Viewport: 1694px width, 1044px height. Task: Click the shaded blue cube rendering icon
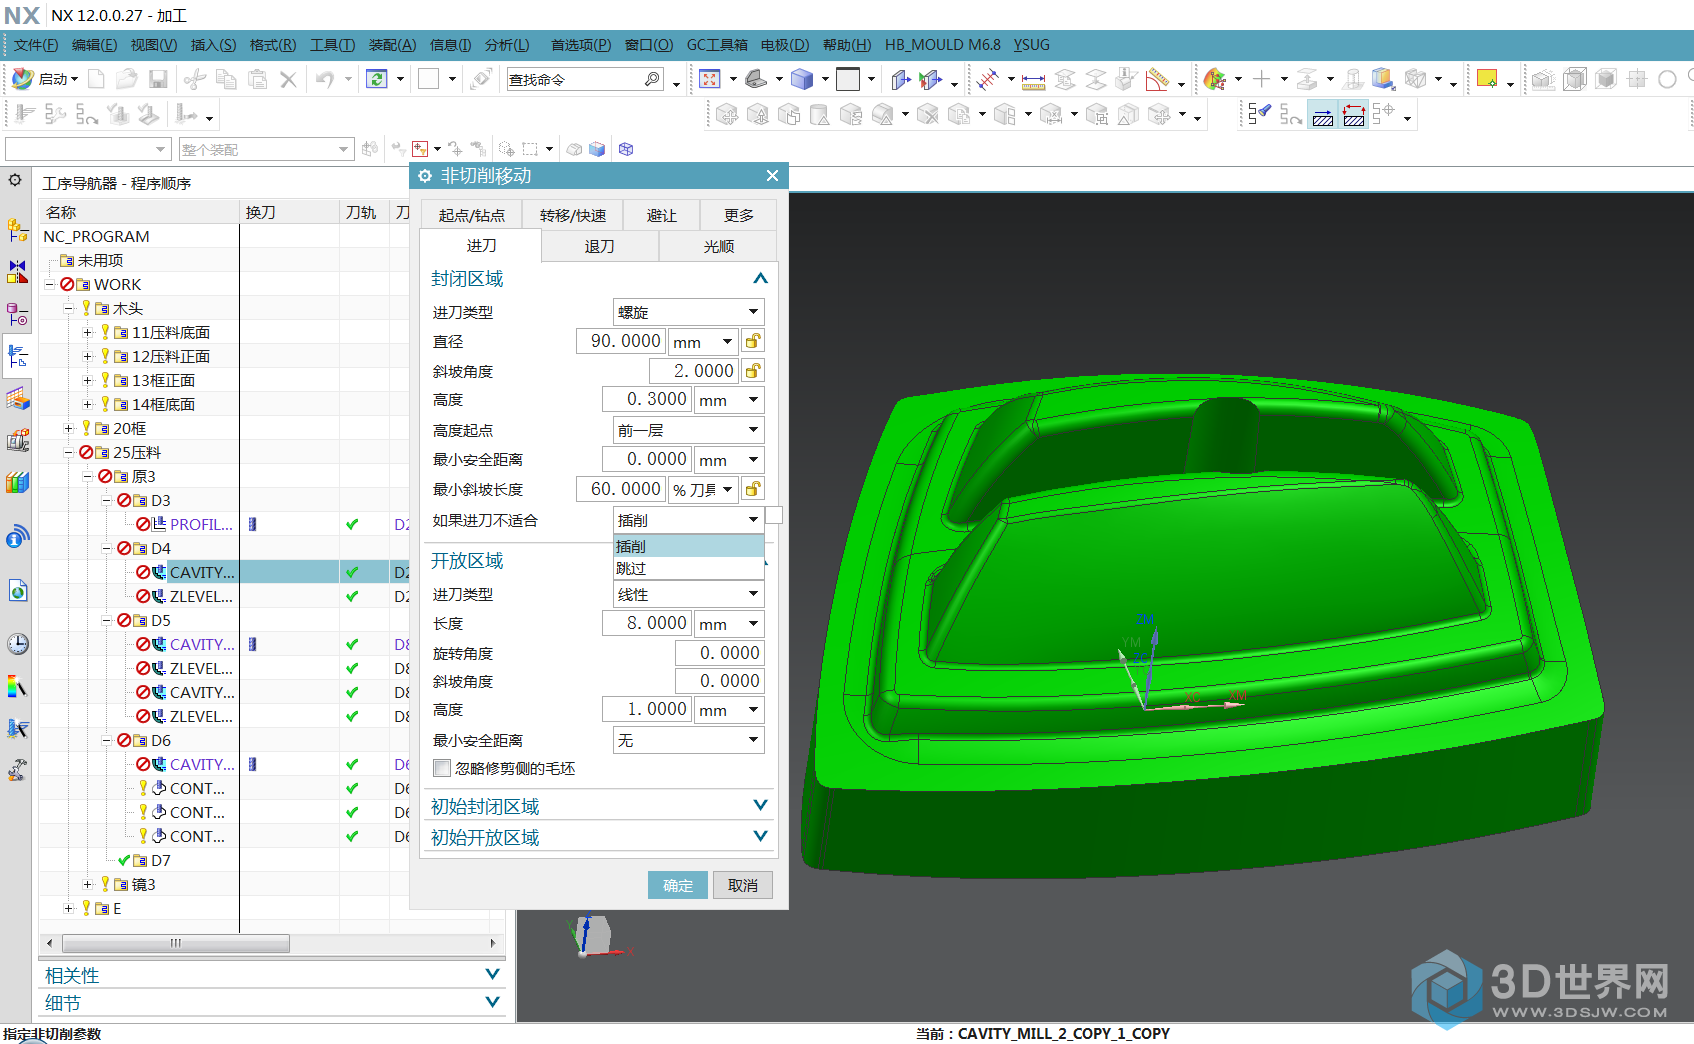pyautogui.click(x=802, y=79)
